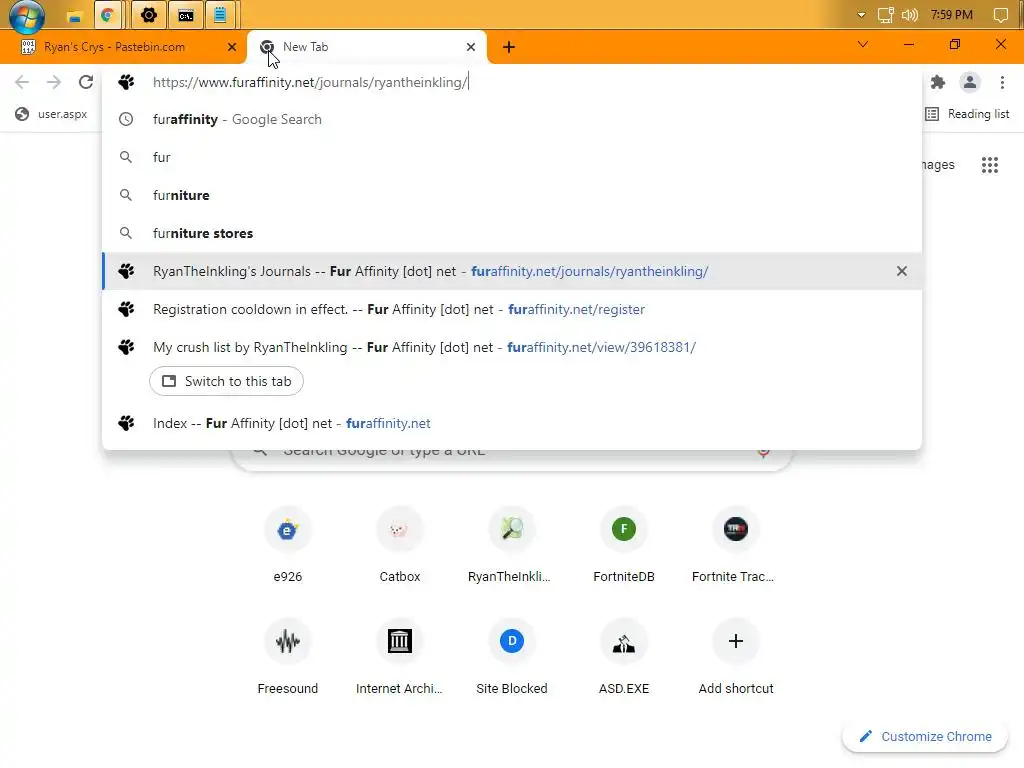This screenshot has height=768, width=1024.
Task: Open a new tab with plus button
Action: (509, 47)
